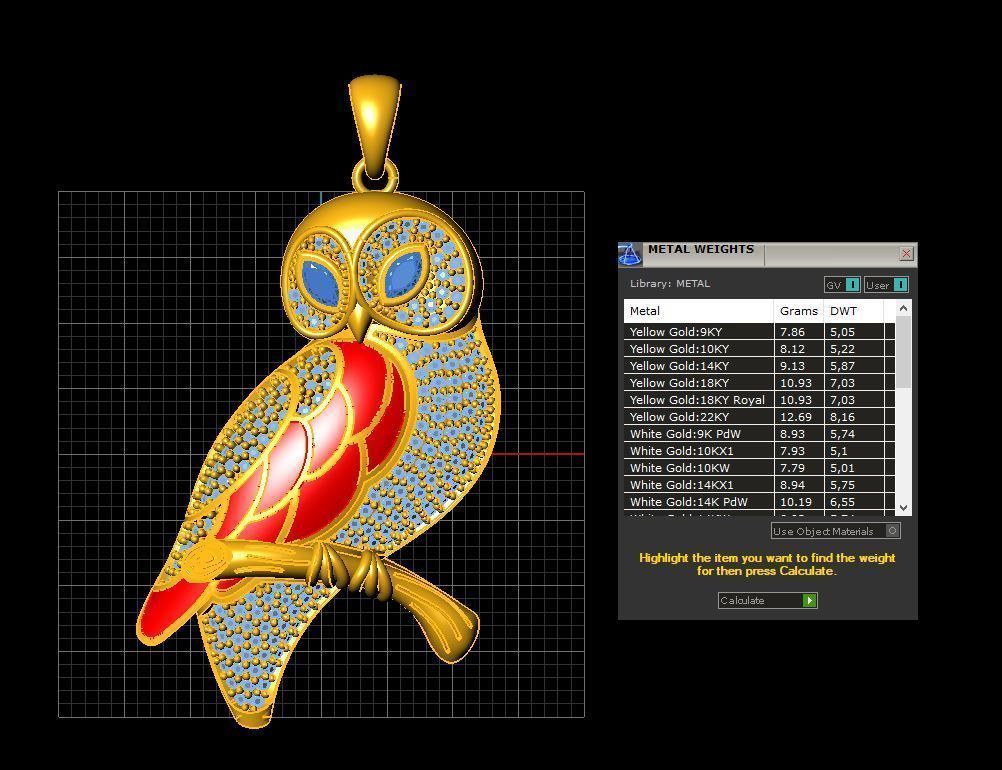The width and height of the screenshot is (1002, 770).
Task: Select the Yellow Gold:18KY Royal row
Action: pos(759,399)
